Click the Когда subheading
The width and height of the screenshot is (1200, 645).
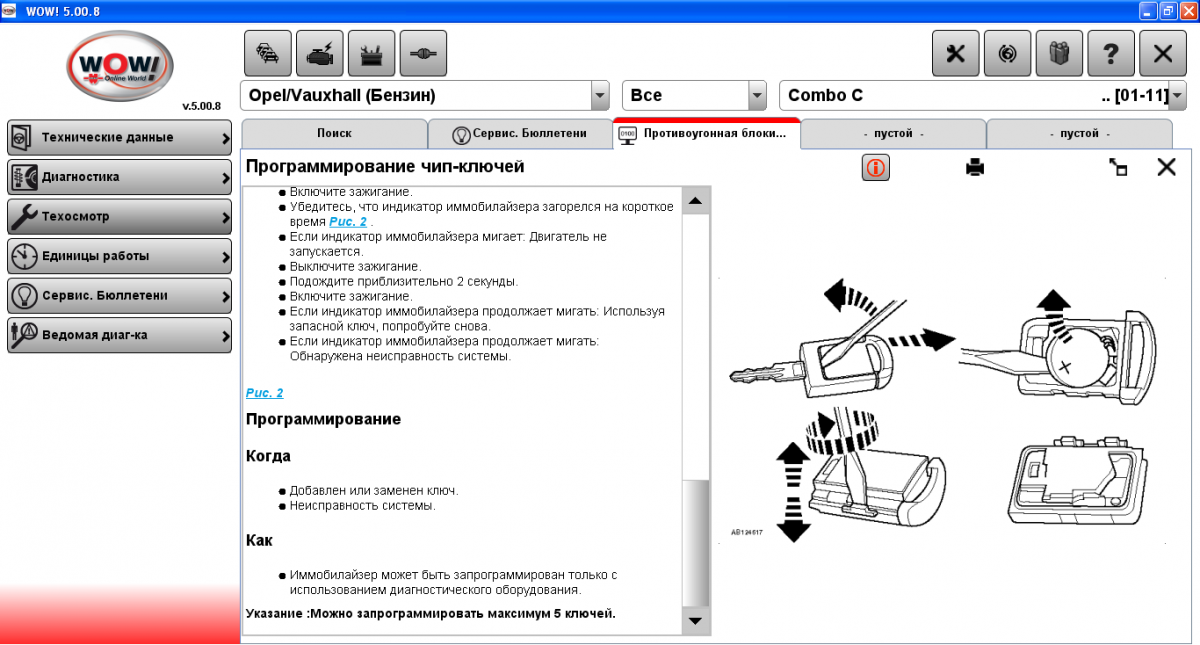coord(268,456)
